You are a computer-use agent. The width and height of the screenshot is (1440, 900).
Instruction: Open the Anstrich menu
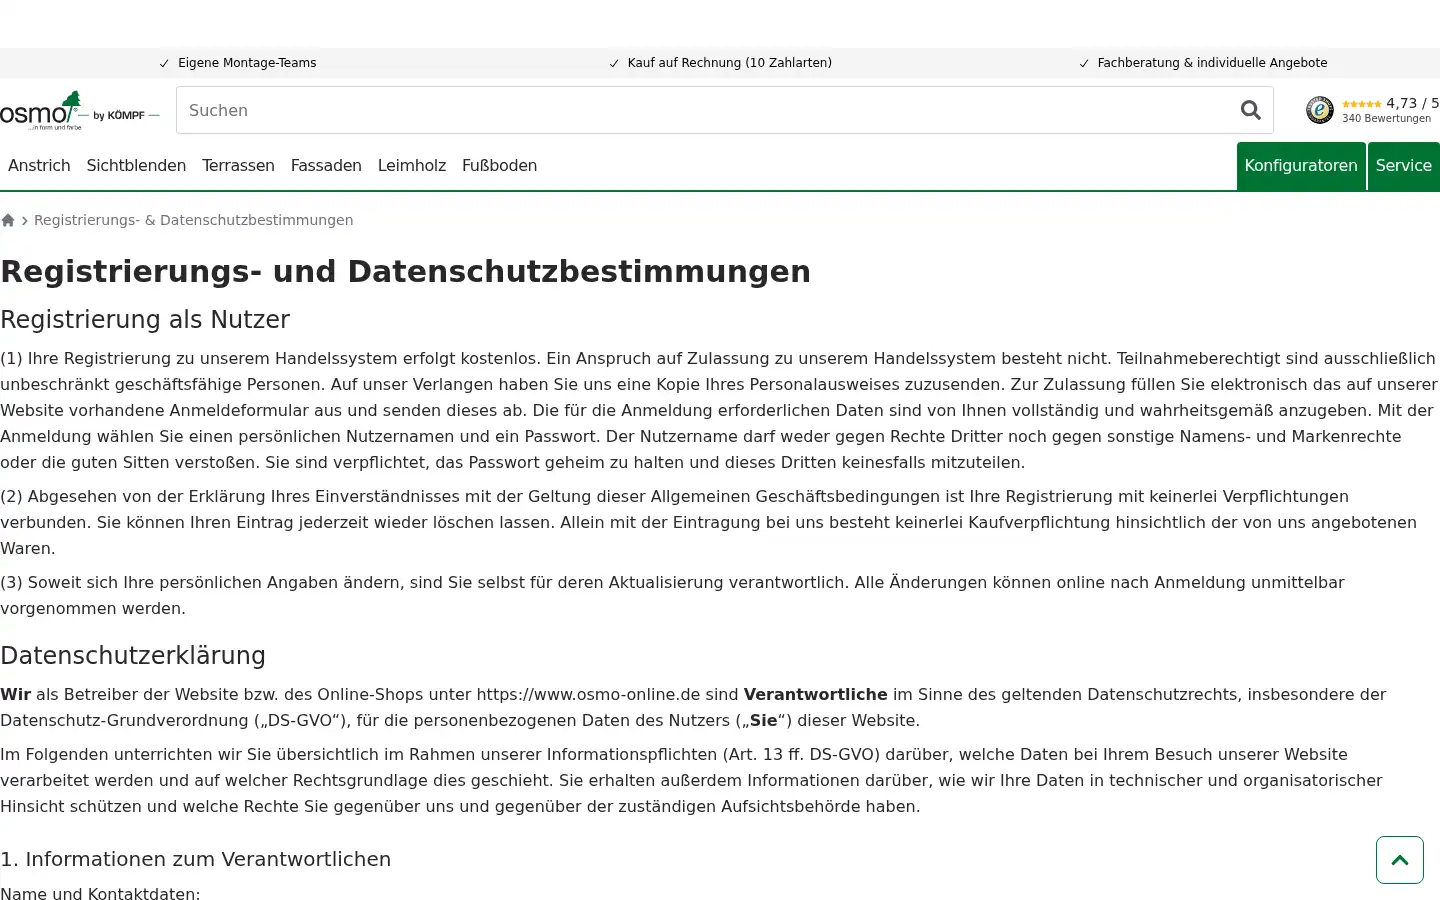(39, 166)
